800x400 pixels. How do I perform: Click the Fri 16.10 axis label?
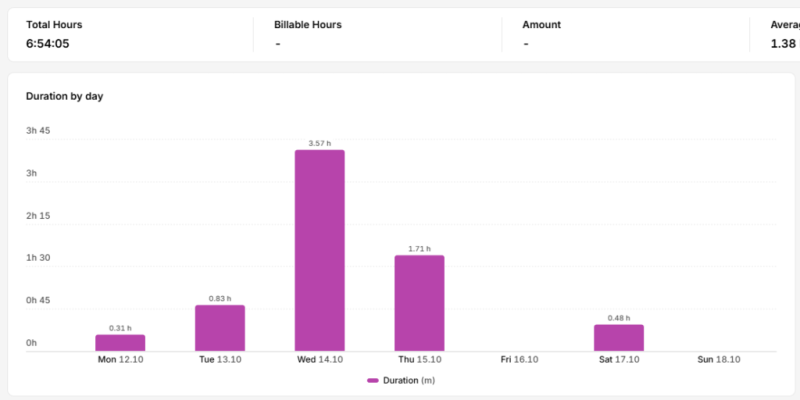click(x=519, y=360)
